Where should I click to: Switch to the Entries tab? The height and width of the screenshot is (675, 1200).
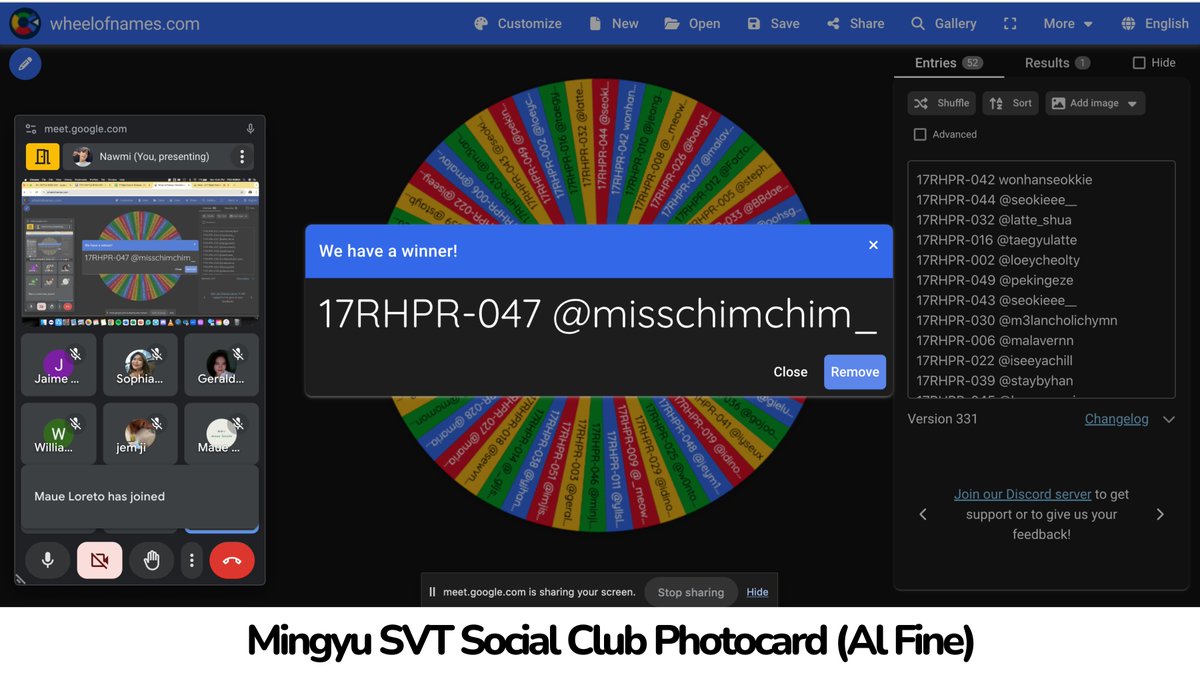[x=948, y=62]
